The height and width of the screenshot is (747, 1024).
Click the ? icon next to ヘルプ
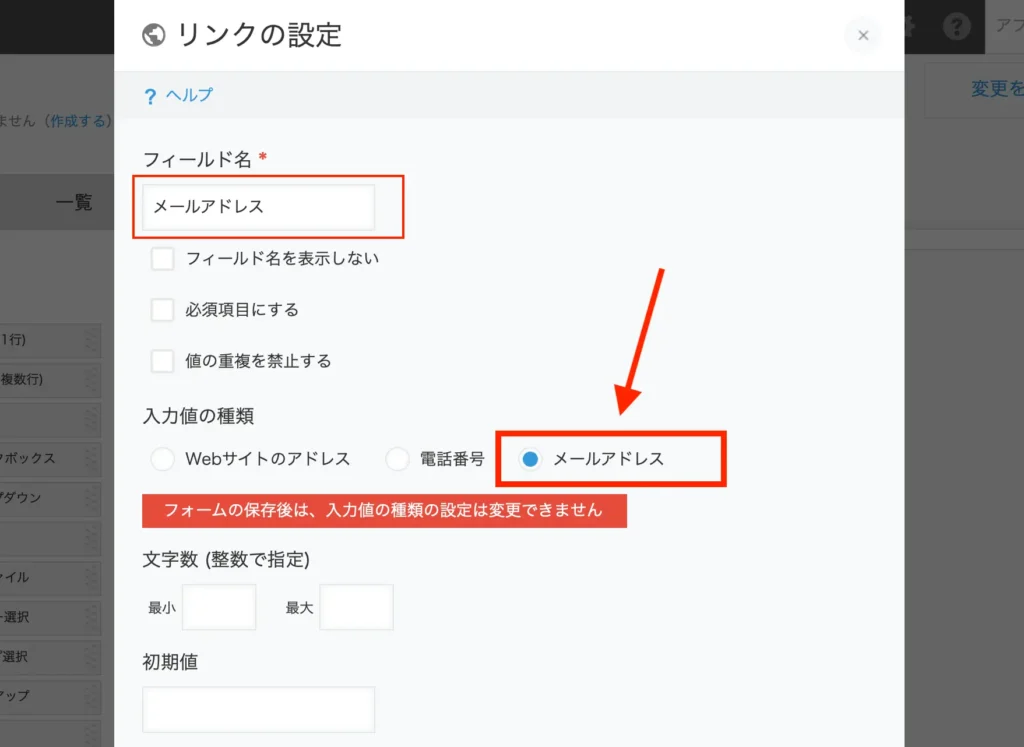tap(151, 93)
